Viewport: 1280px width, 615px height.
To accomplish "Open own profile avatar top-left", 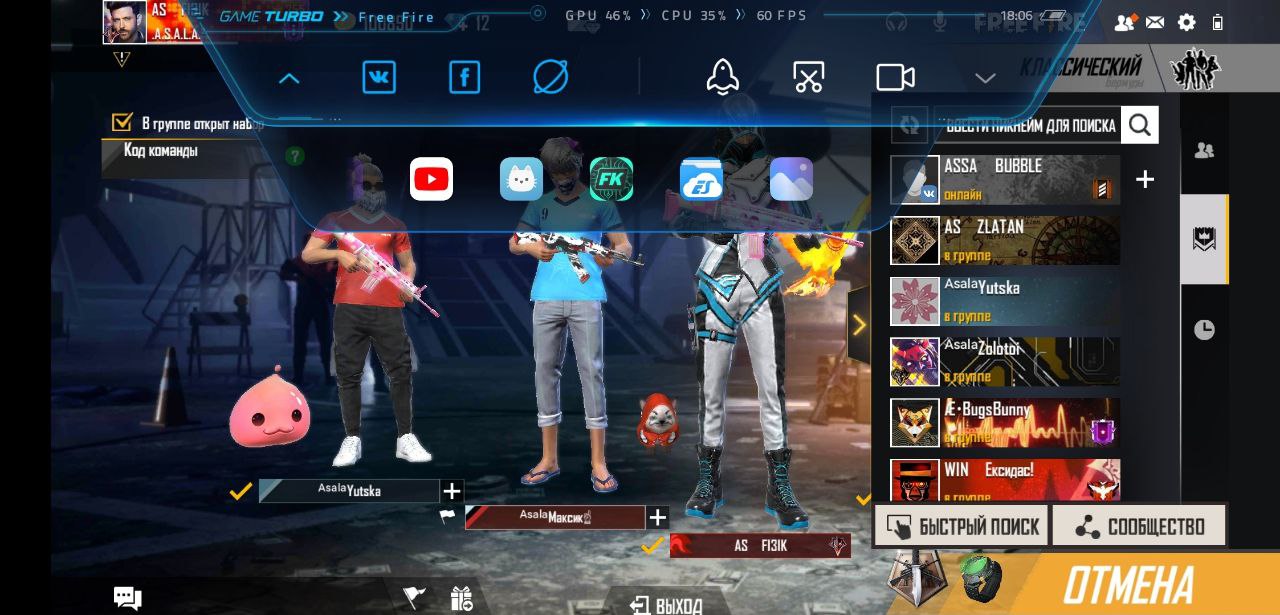I will pos(124,22).
